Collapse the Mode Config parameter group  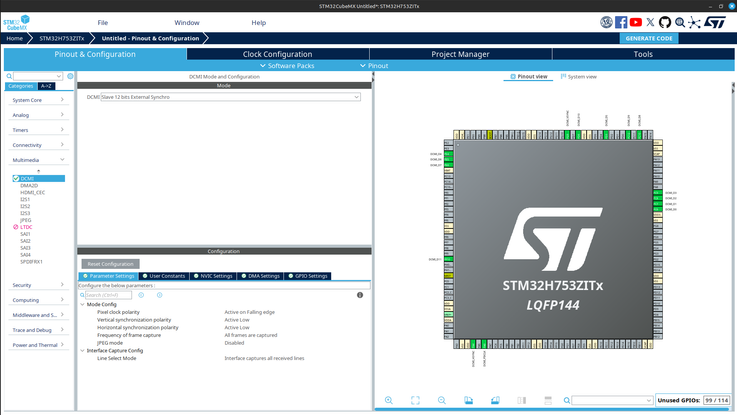[83, 305]
